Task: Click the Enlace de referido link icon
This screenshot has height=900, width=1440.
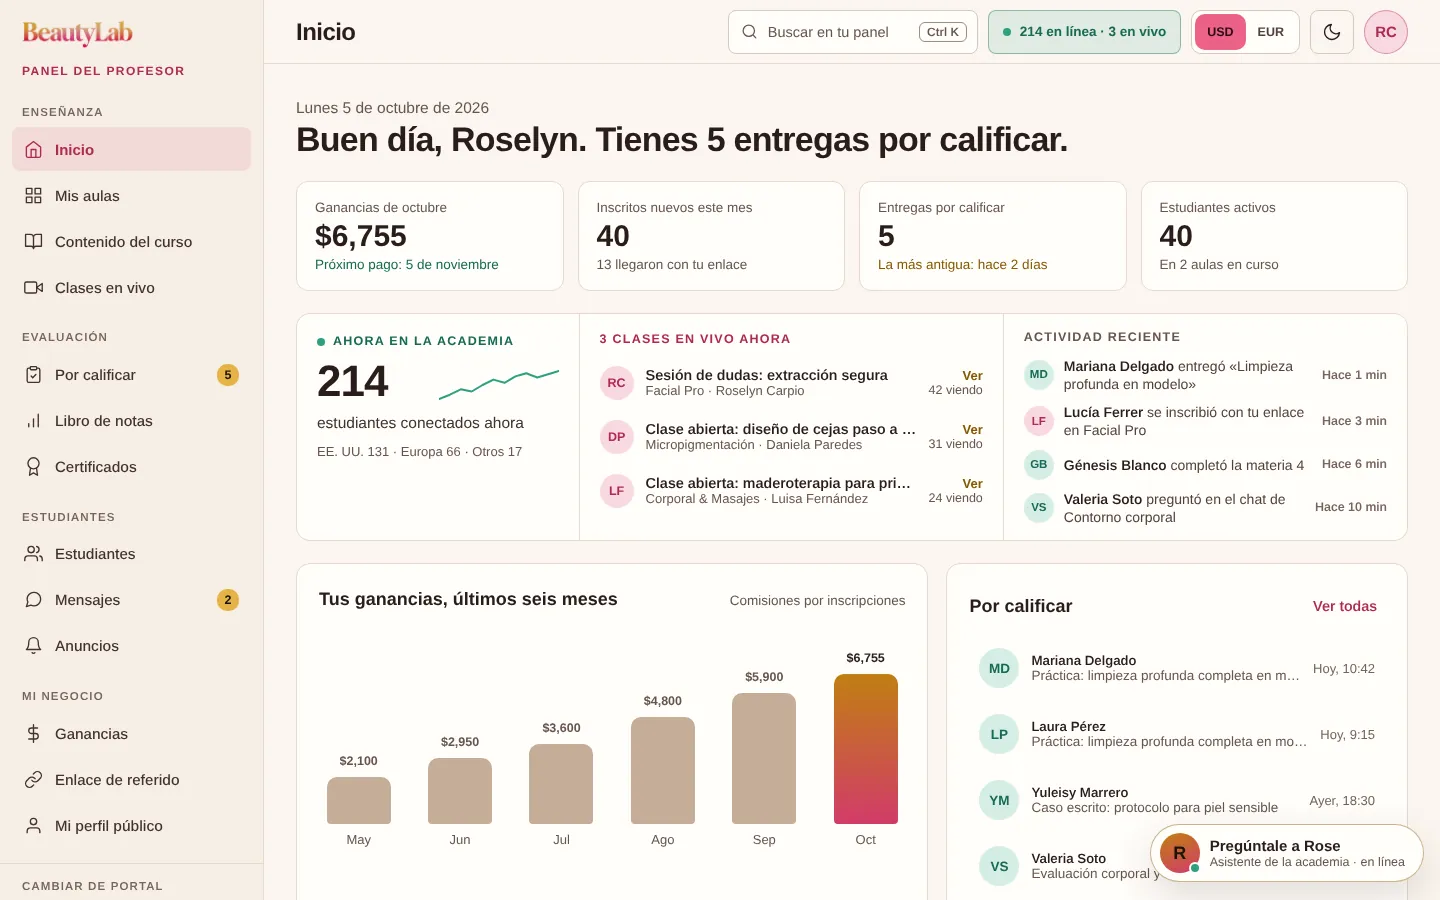Action: [x=34, y=780]
